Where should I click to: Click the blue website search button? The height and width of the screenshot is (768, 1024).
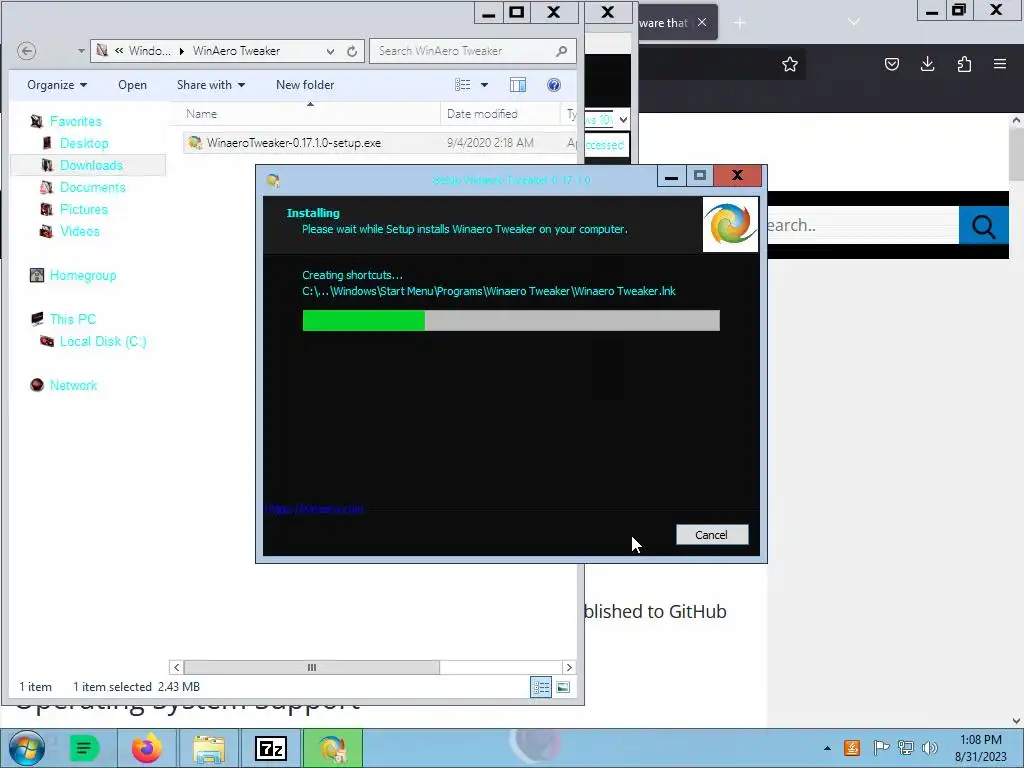point(984,225)
